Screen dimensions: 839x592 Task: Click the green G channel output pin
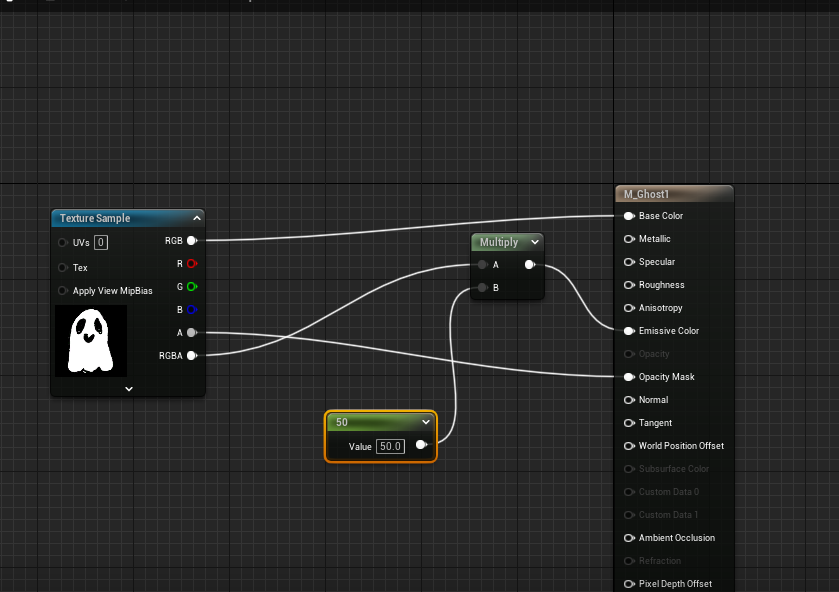point(191,287)
